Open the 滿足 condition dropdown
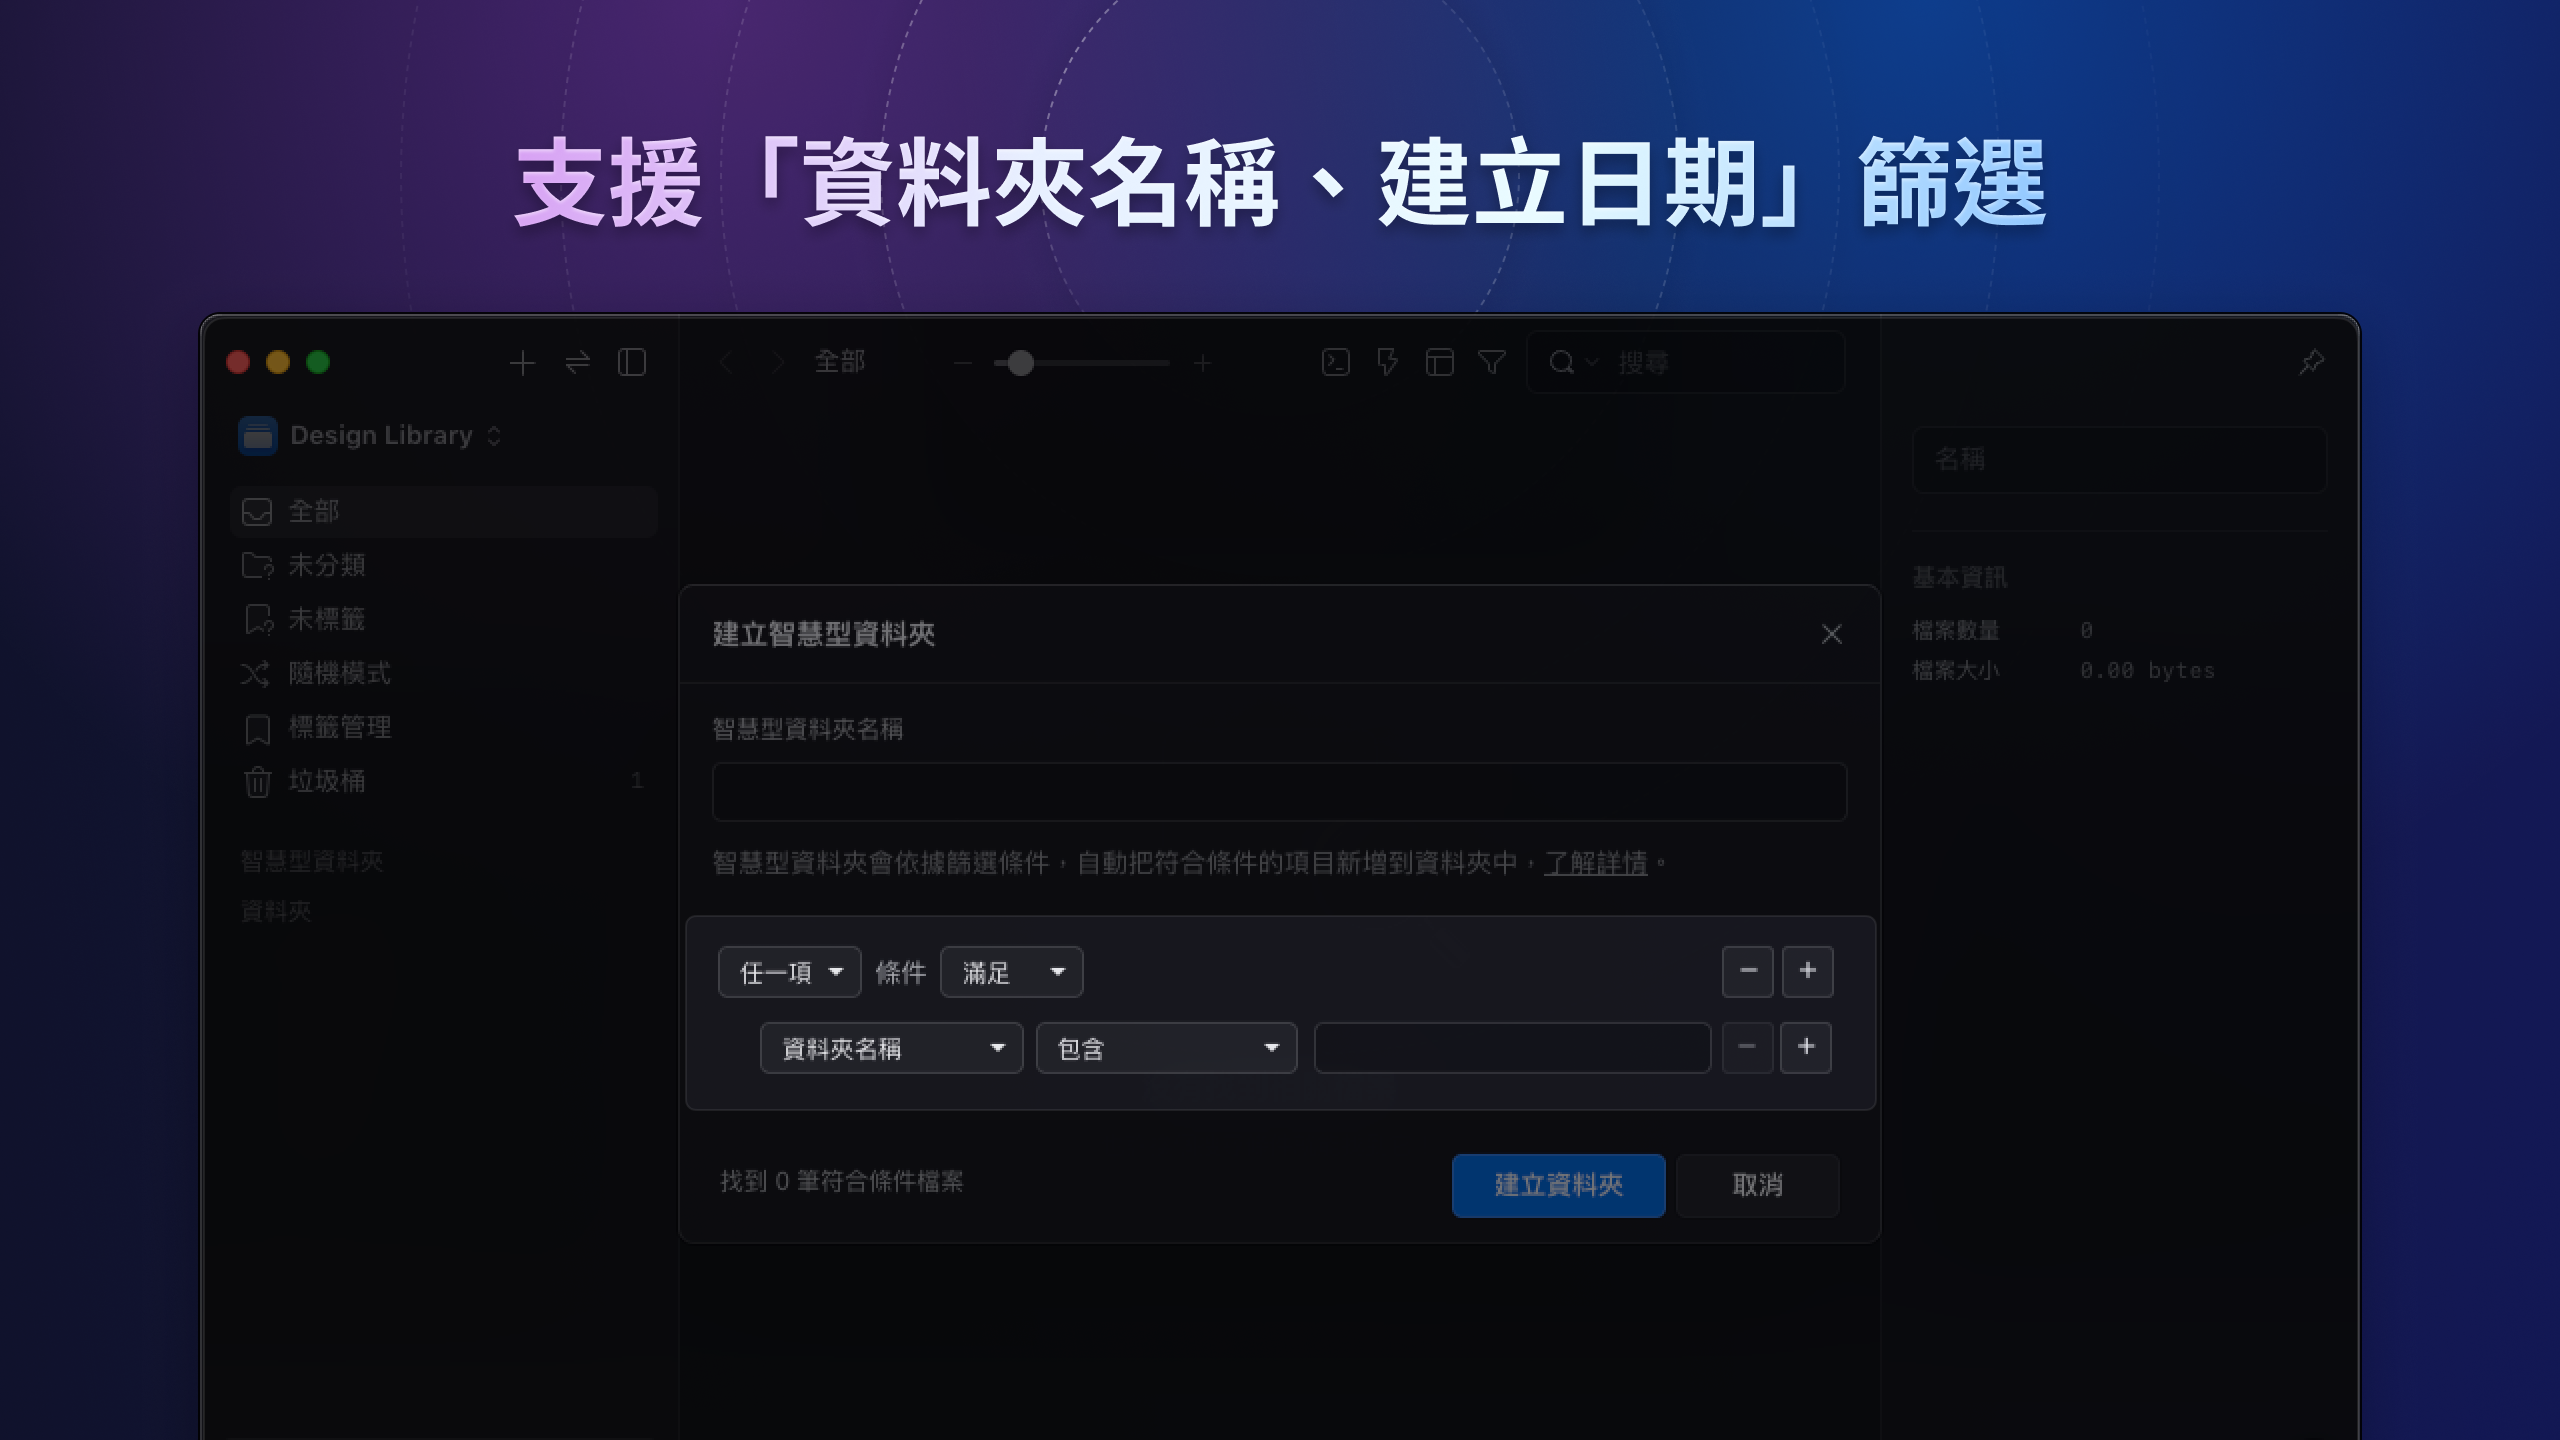2560x1440 pixels. click(x=1010, y=971)
